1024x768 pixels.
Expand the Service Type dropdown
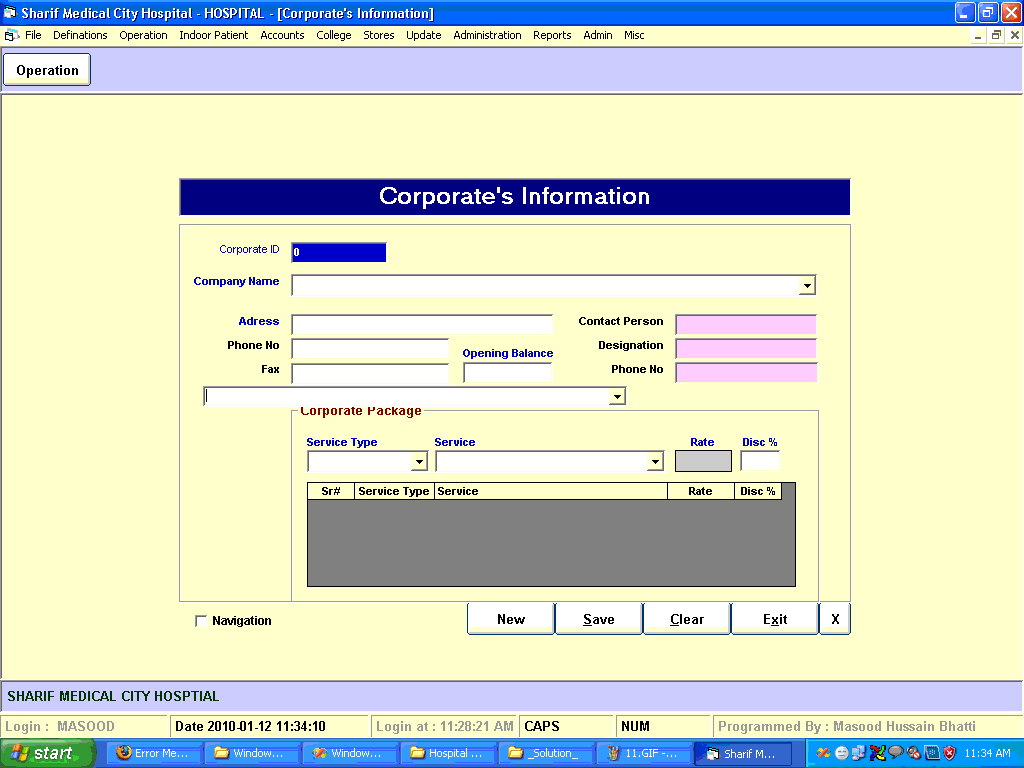click(x=419, y=462)
